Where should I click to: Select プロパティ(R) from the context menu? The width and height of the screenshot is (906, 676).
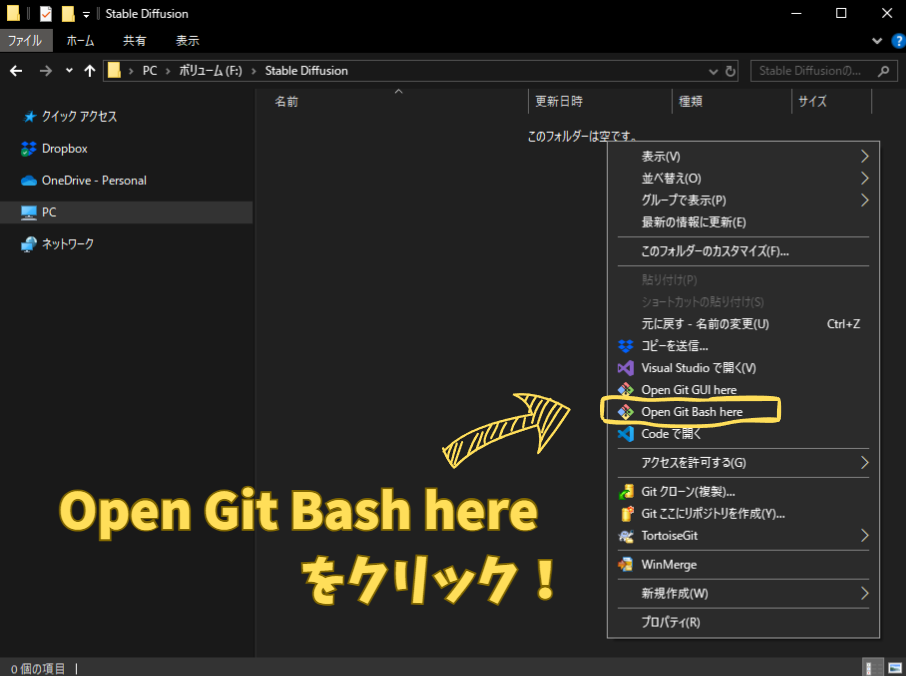click(670, 622)
